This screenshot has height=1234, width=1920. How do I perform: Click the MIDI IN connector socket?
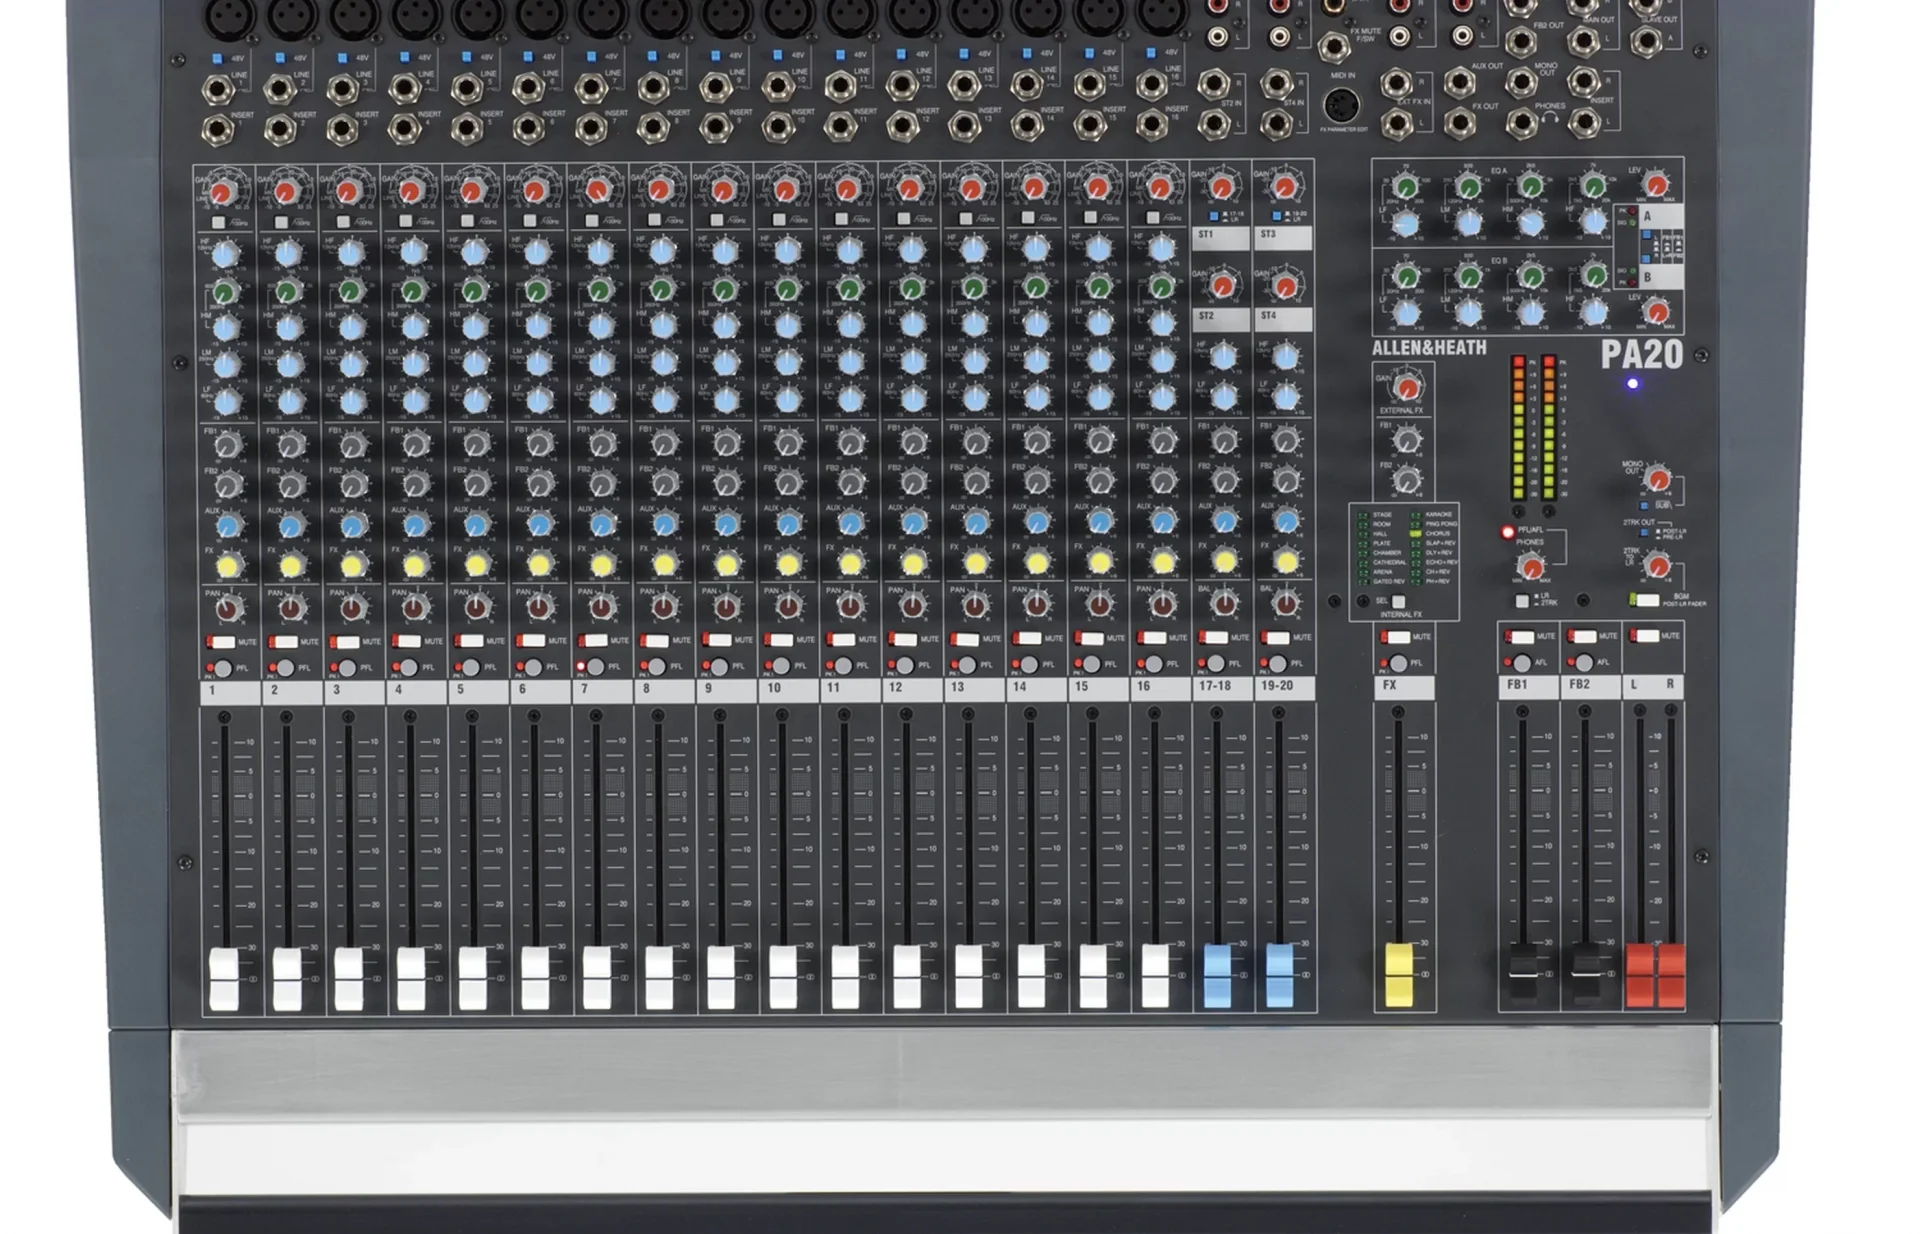tap(1340, 105)
